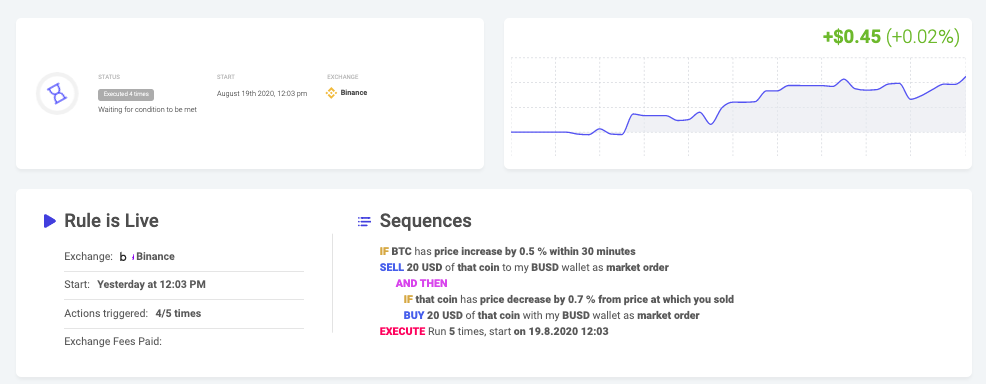Click the line chart's latest peak
Viewport: 986px width, 384px height.
click(x=965, y=77)
